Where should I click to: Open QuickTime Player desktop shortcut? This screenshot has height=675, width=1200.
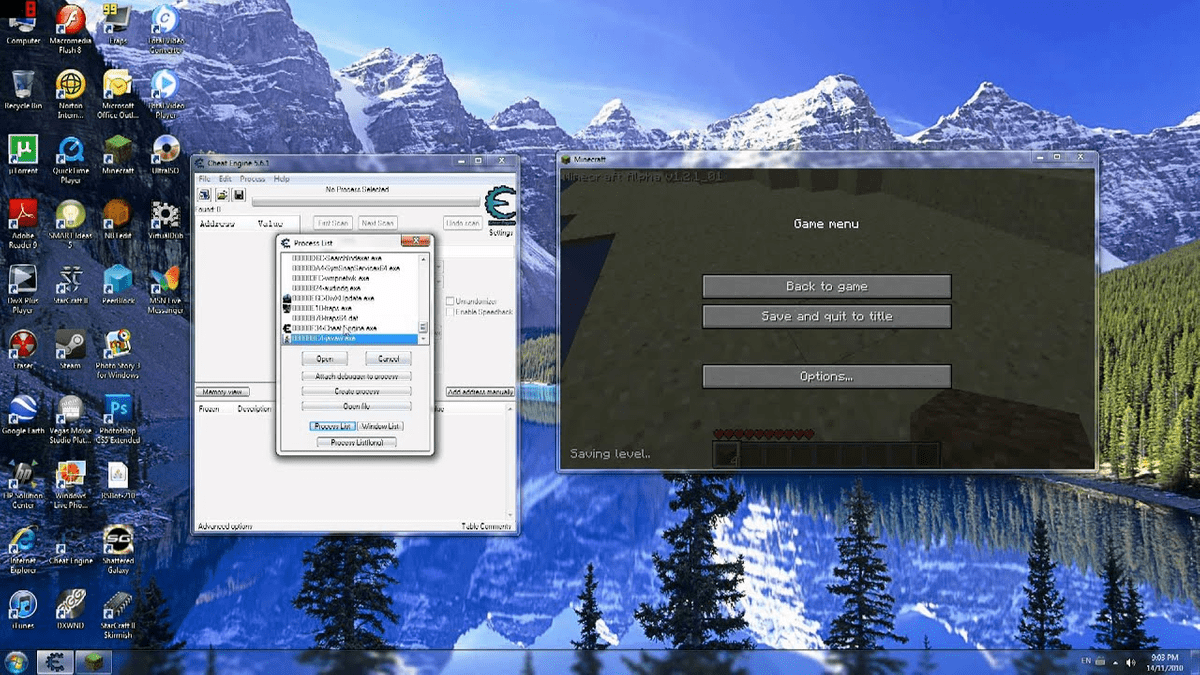70,159
